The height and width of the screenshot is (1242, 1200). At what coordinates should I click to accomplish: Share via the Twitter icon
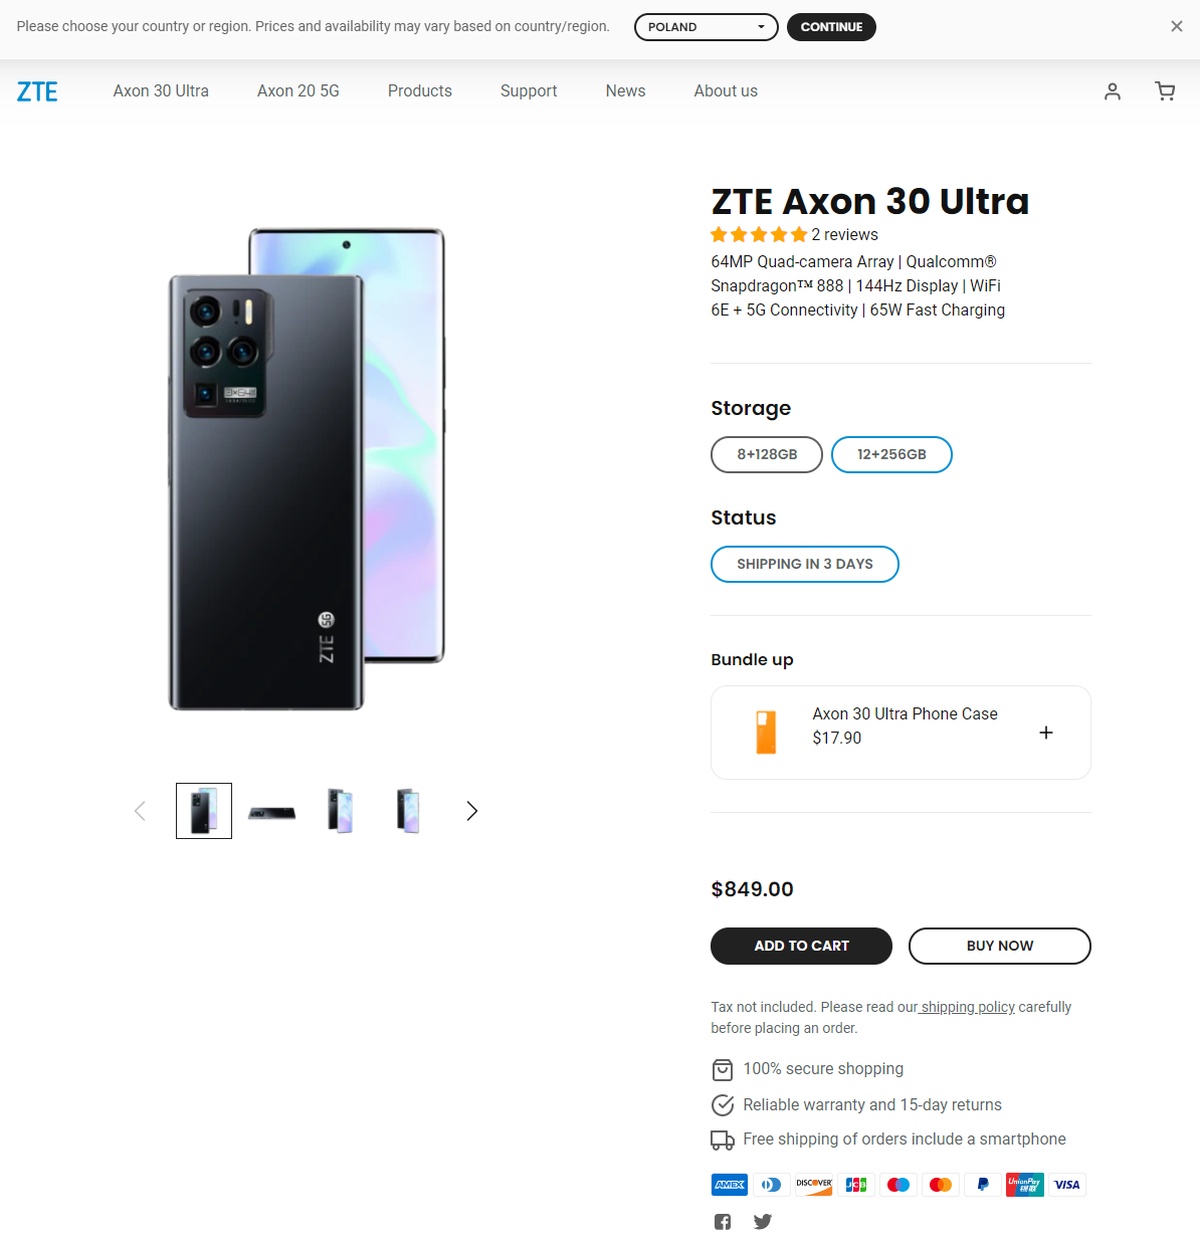[x=762, y=1221]
